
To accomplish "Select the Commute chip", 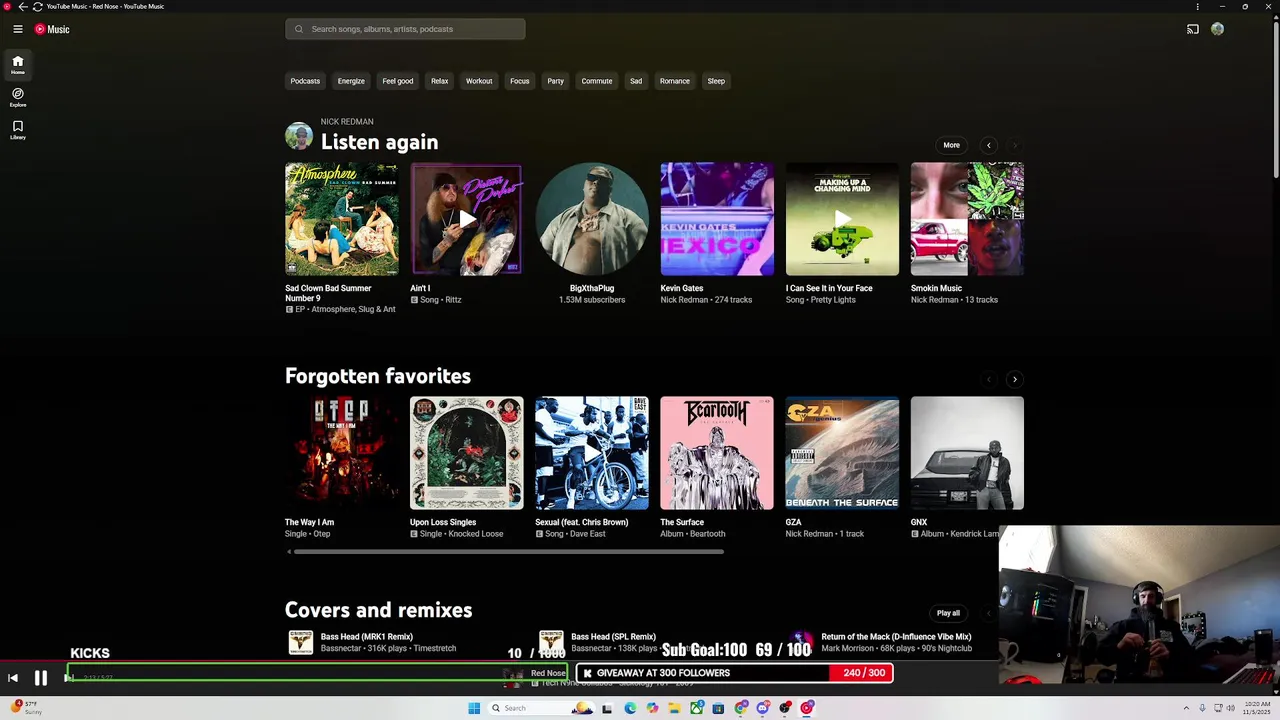I will (597, 81).
